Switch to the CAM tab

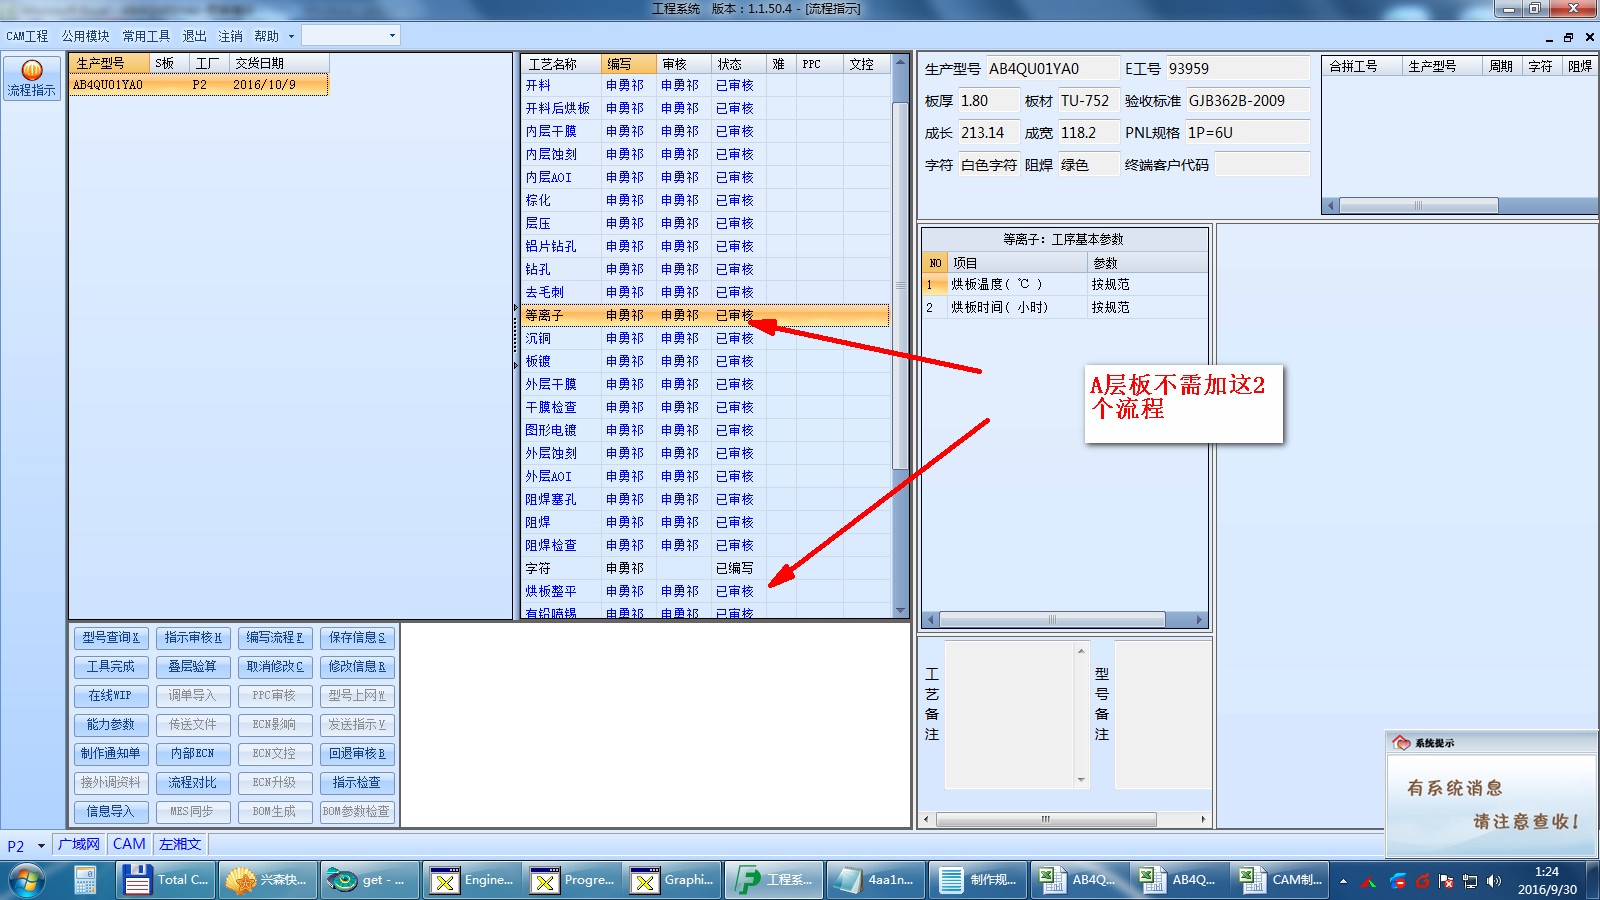129,844
